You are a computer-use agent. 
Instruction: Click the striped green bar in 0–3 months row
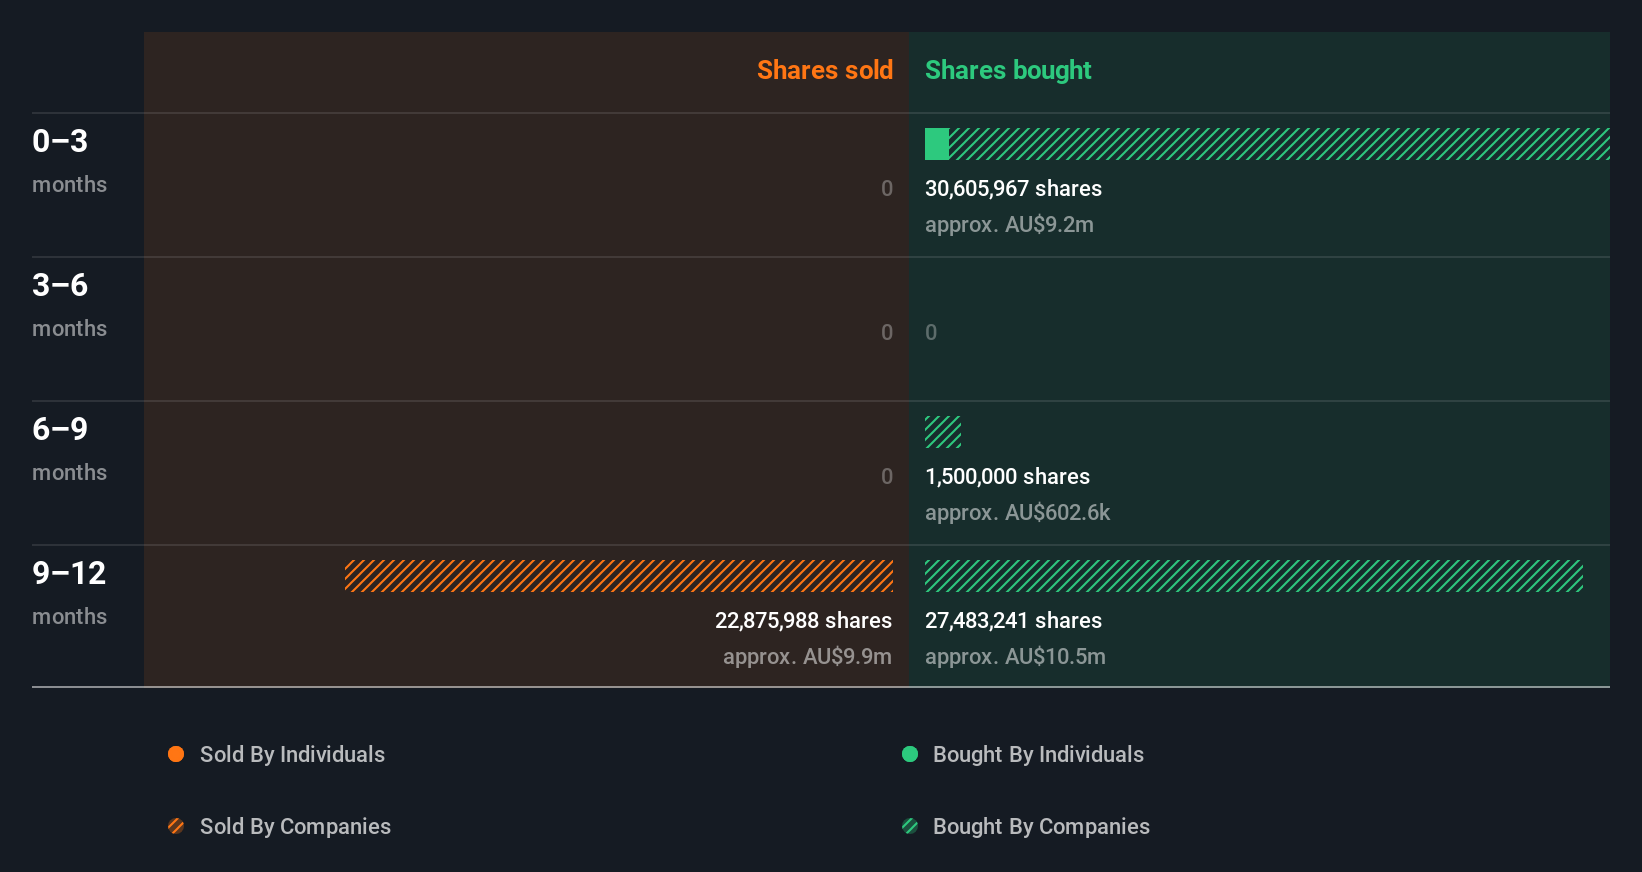tap(1279, 144)
